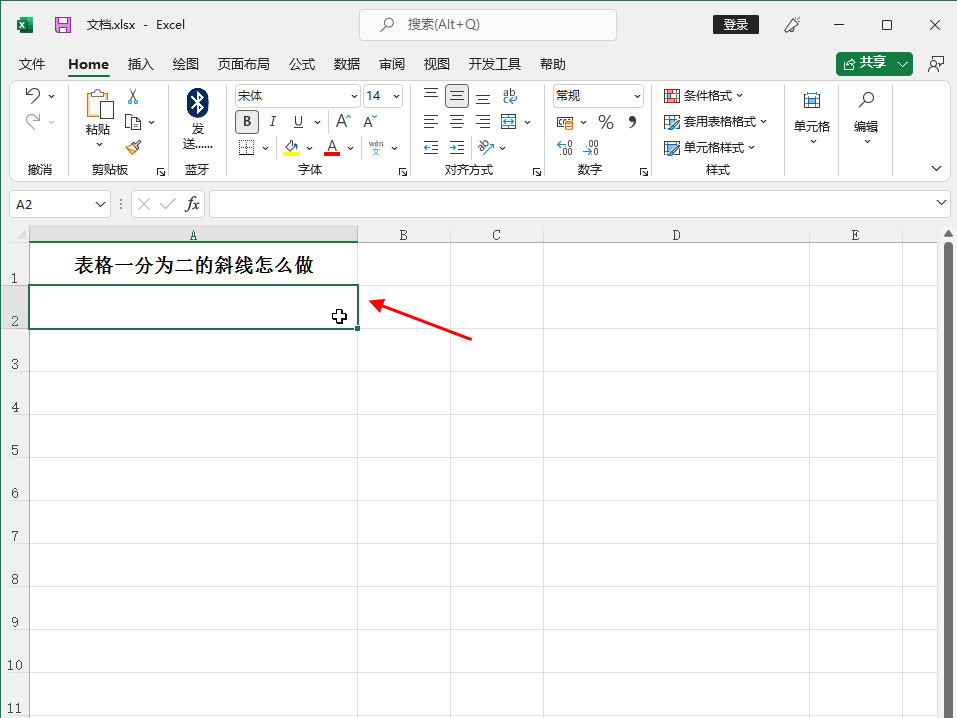Open font settings dialog launcher
The image size is (957, 718).
coord(402,172)
